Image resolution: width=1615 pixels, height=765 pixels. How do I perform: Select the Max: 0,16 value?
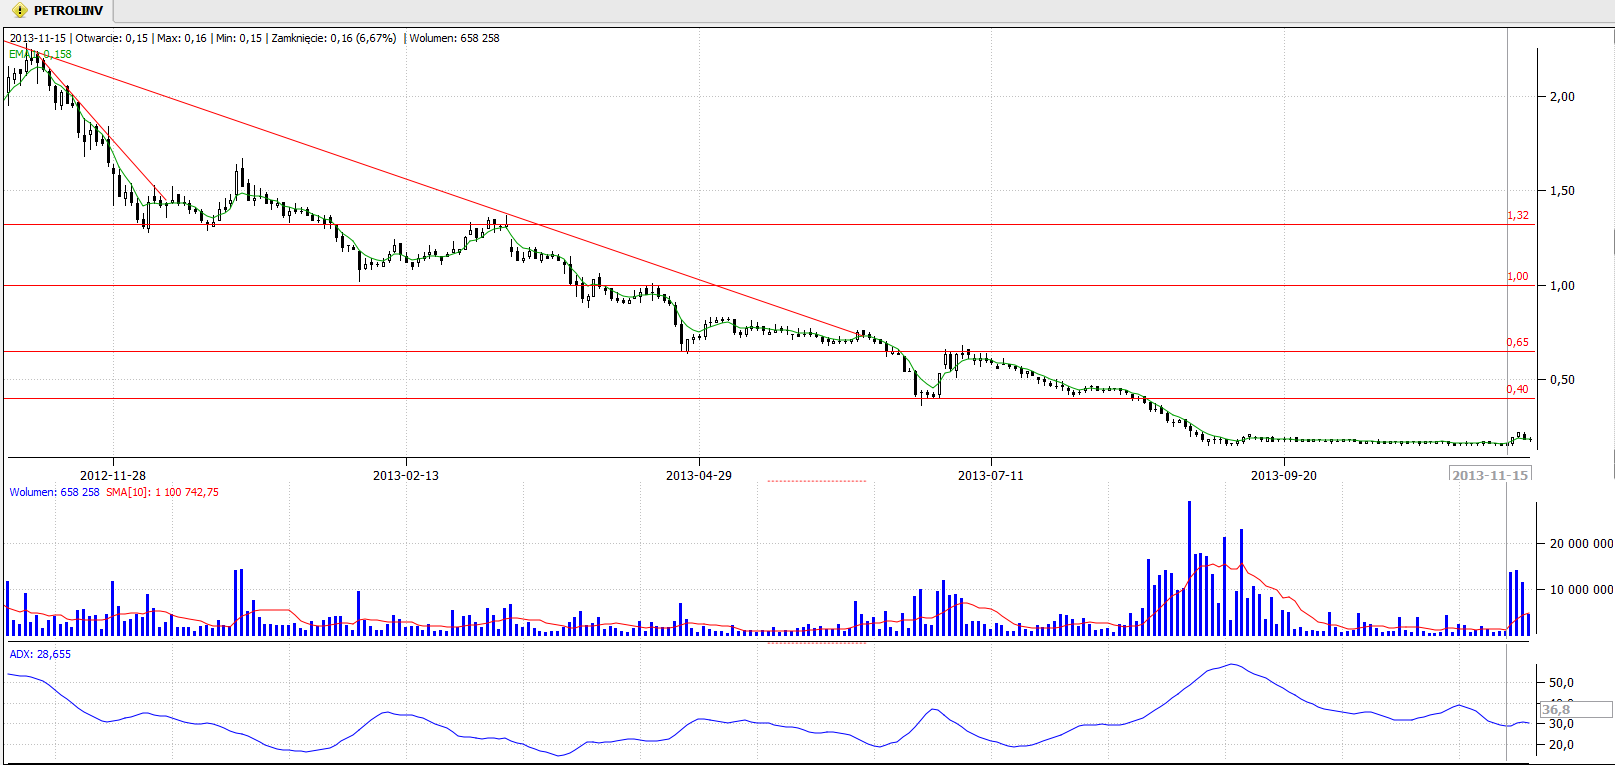pyautogui.click(x=181, y=38)
